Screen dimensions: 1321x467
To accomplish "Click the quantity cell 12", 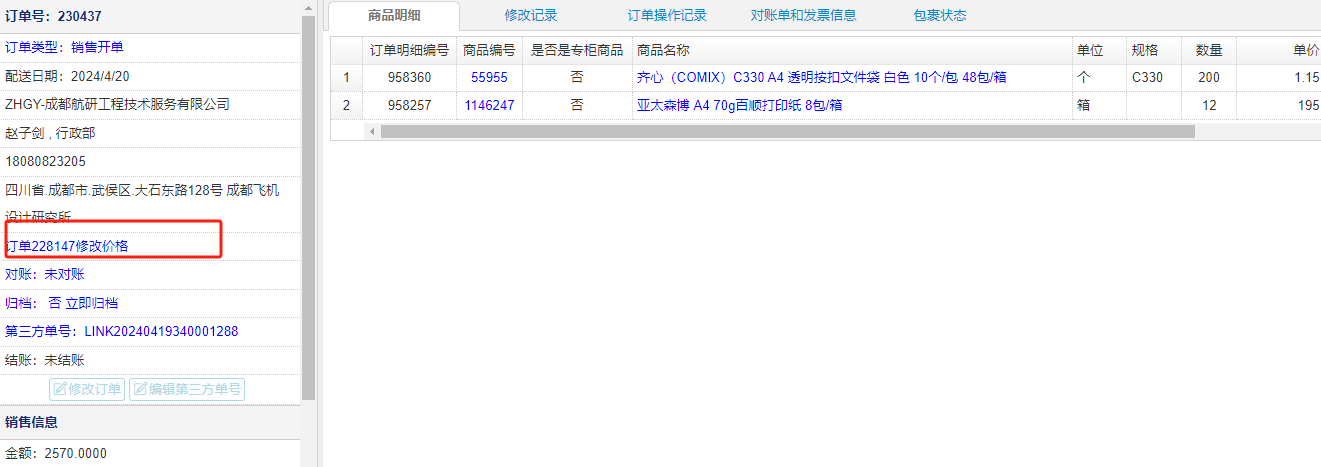I will point(1209,105).
